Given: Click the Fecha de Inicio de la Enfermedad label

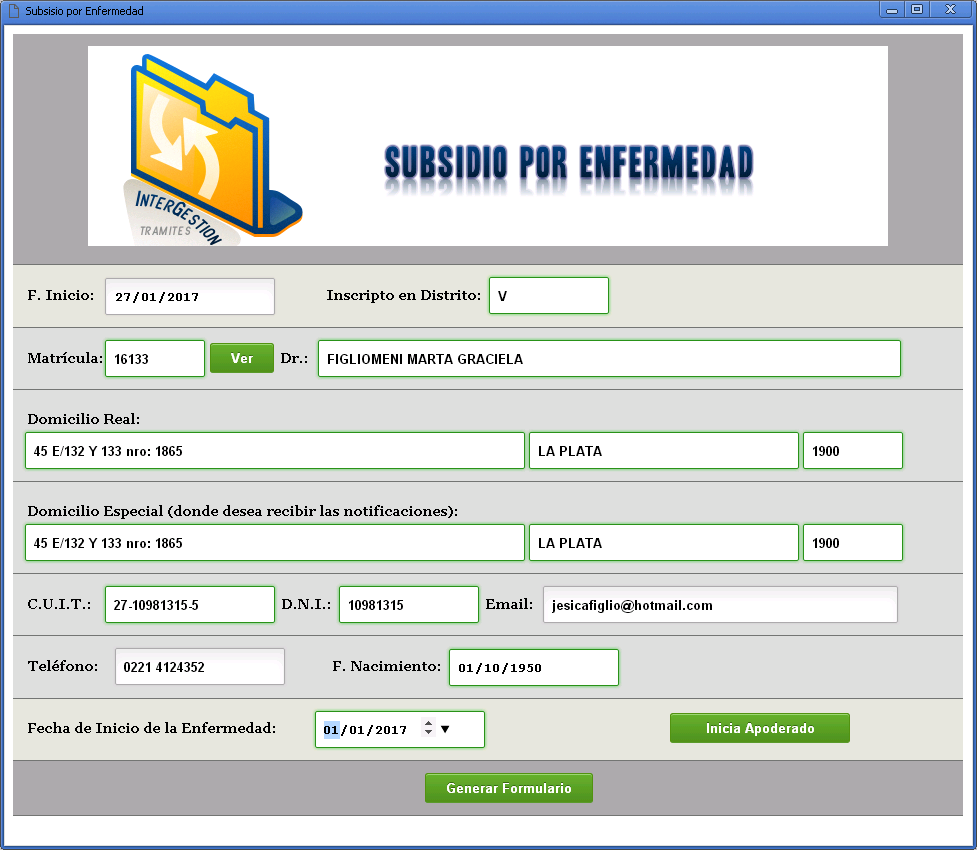Looking at the screenshot, I should pyautogui.click(x=151, y=728).
